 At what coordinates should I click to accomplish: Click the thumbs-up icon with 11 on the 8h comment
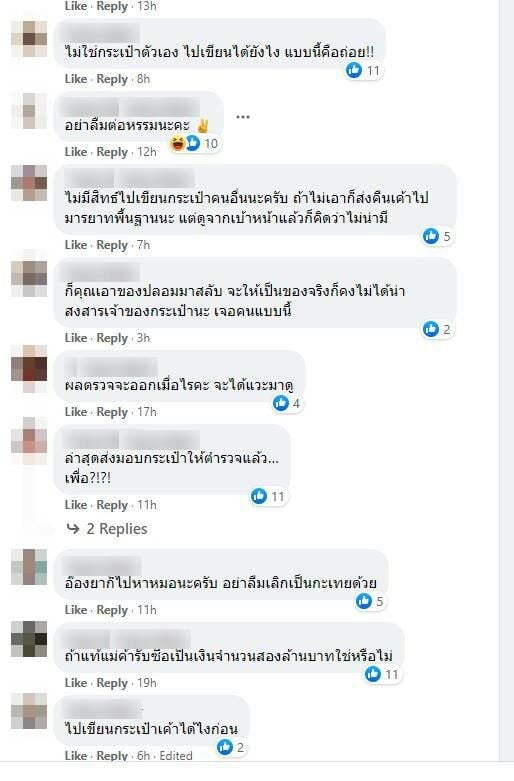tap(354, 70)
